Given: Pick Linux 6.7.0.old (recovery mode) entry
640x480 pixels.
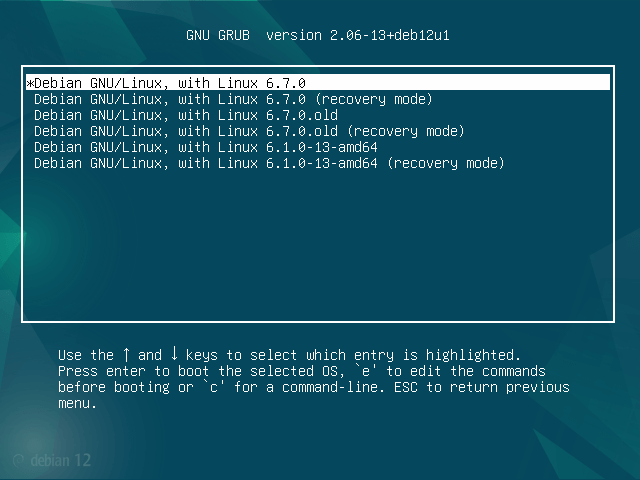Looking at the screenshot, I should pos(249,131).
